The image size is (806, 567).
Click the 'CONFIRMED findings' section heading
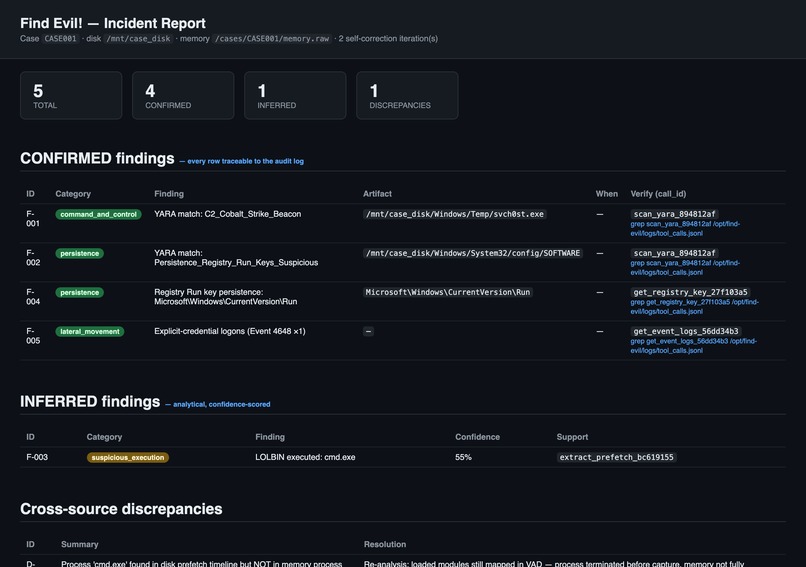[97, 158]
